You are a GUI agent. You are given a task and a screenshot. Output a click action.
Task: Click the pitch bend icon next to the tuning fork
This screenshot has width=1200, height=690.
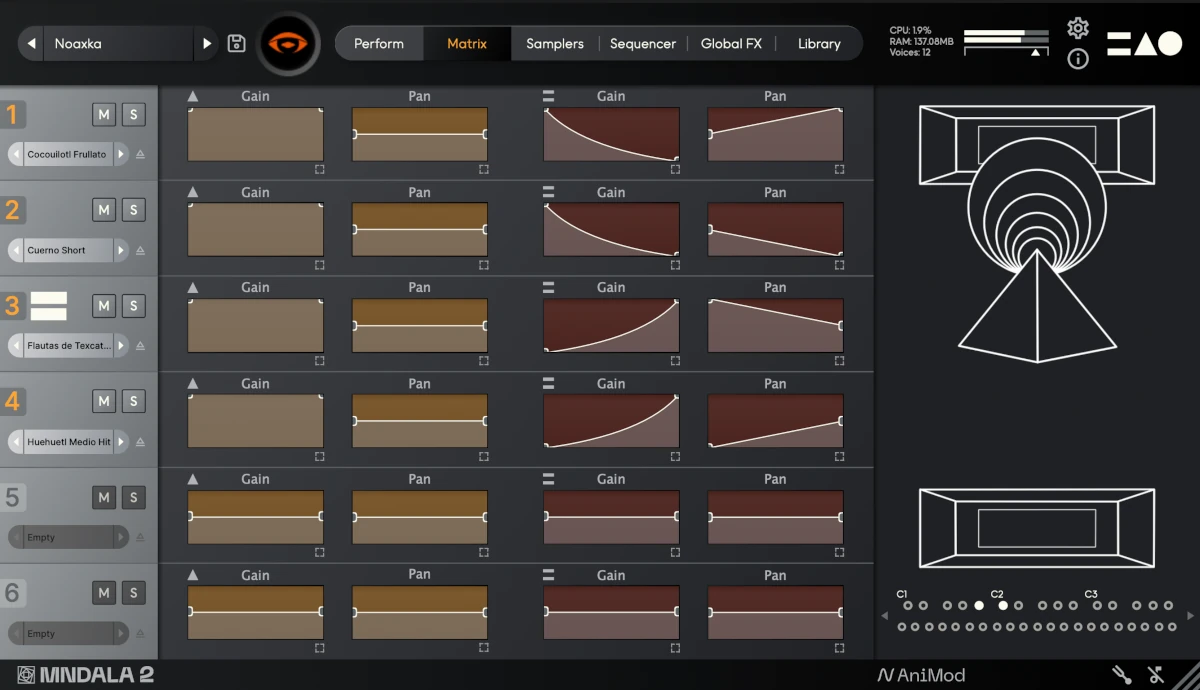point(1156,673)
